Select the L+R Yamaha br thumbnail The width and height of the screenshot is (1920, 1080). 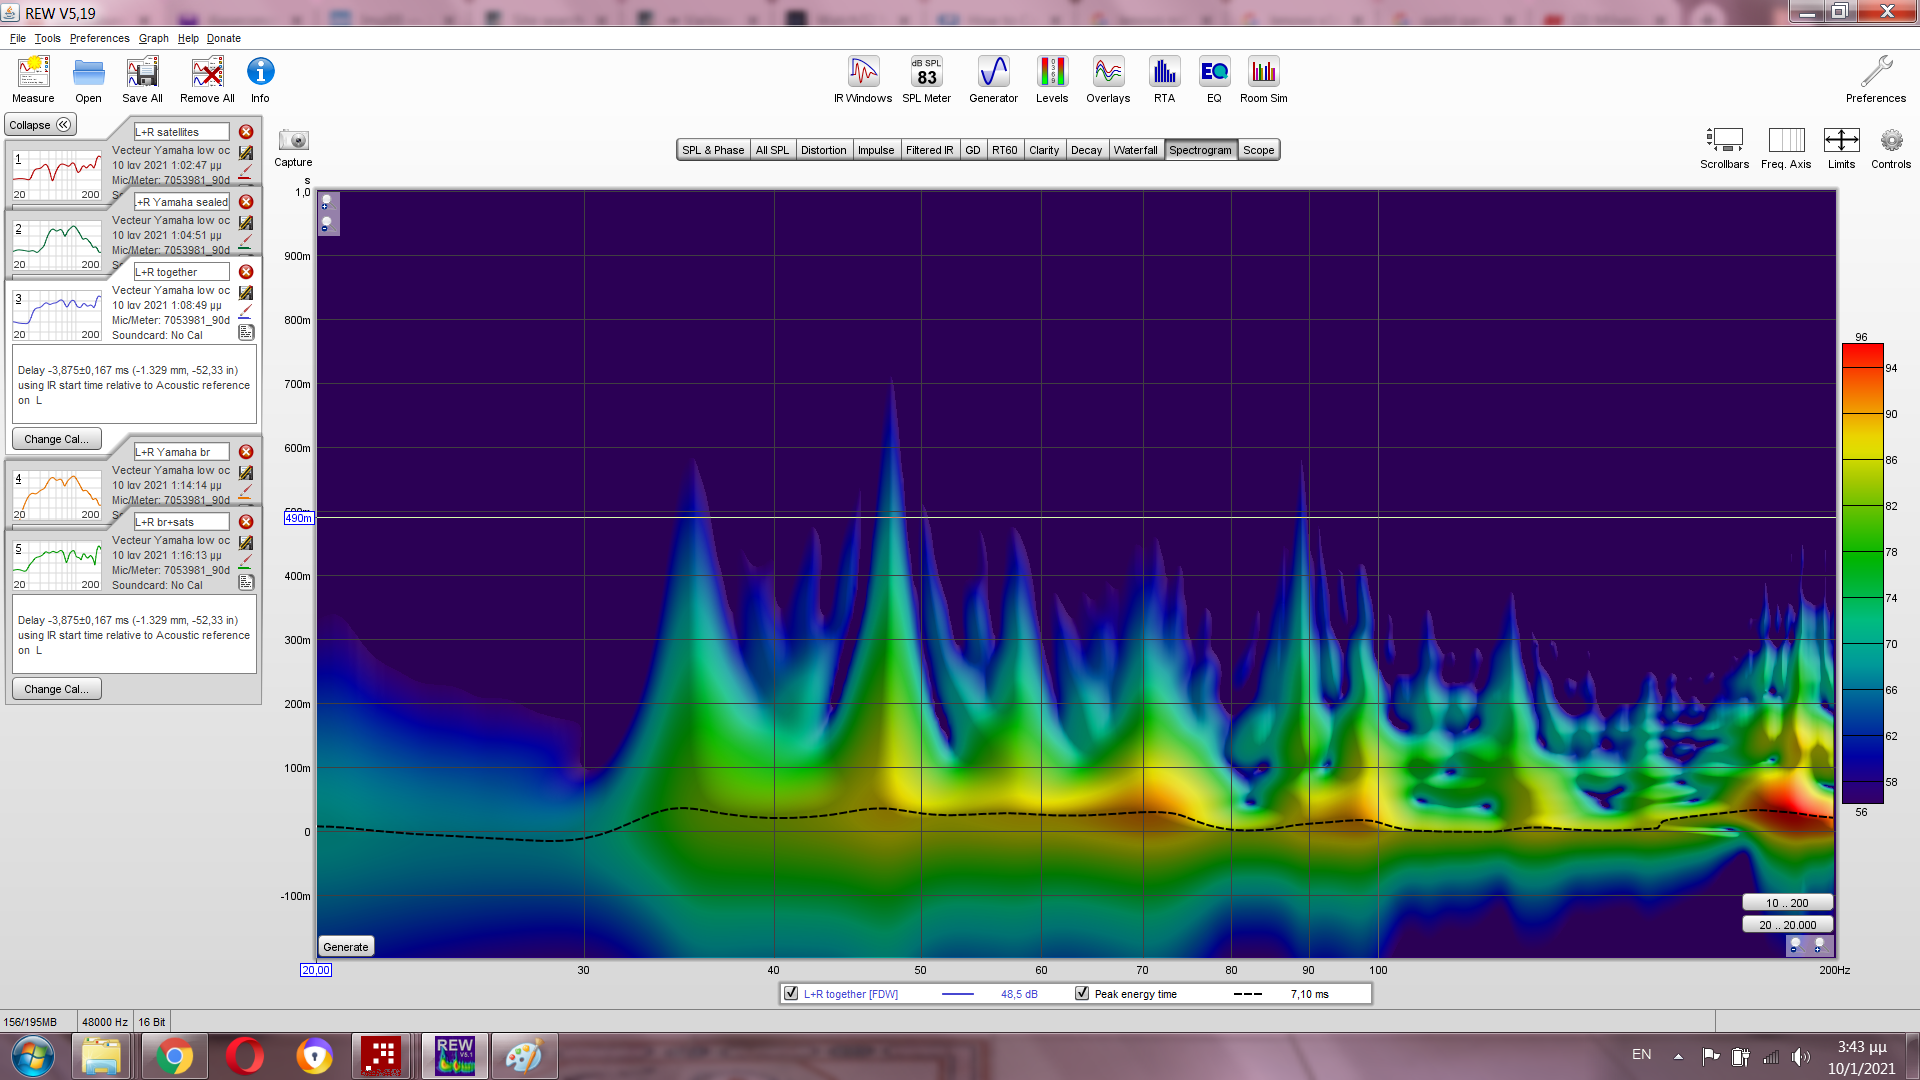pos(57,495)
